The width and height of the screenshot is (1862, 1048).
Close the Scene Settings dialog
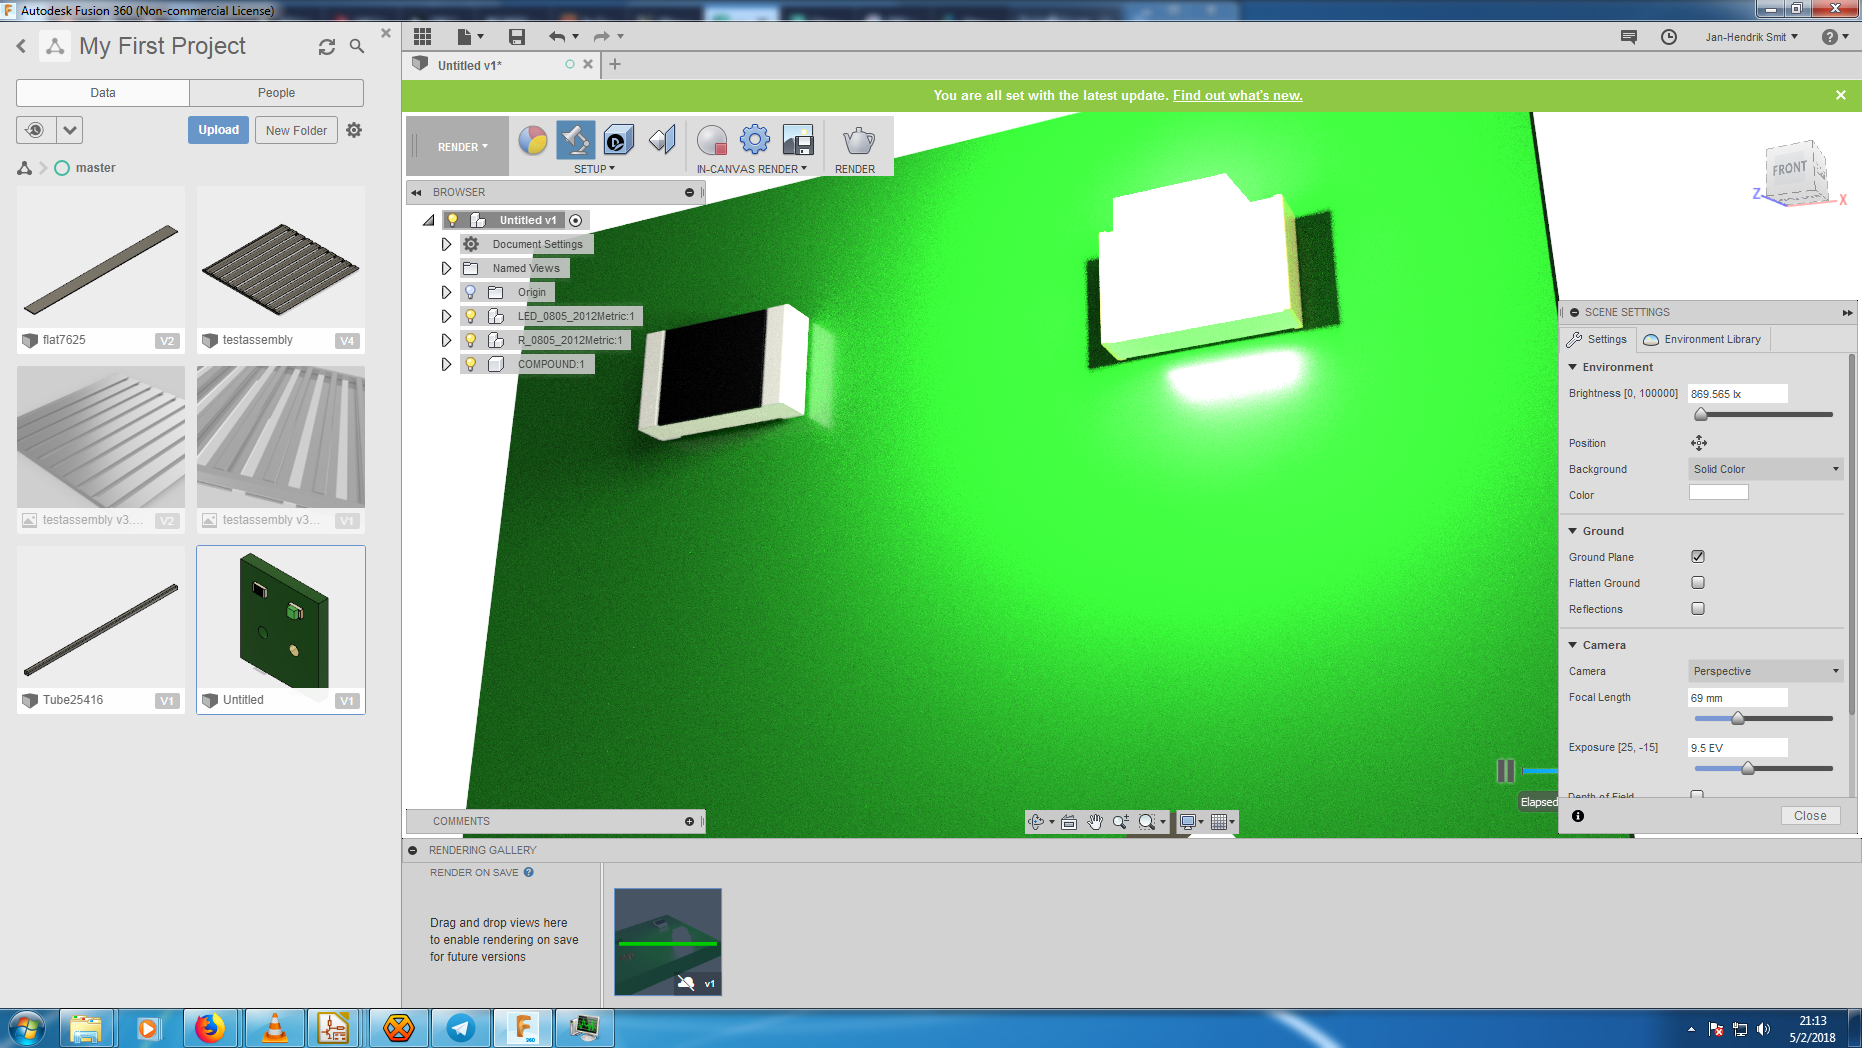pos(1810,816)
